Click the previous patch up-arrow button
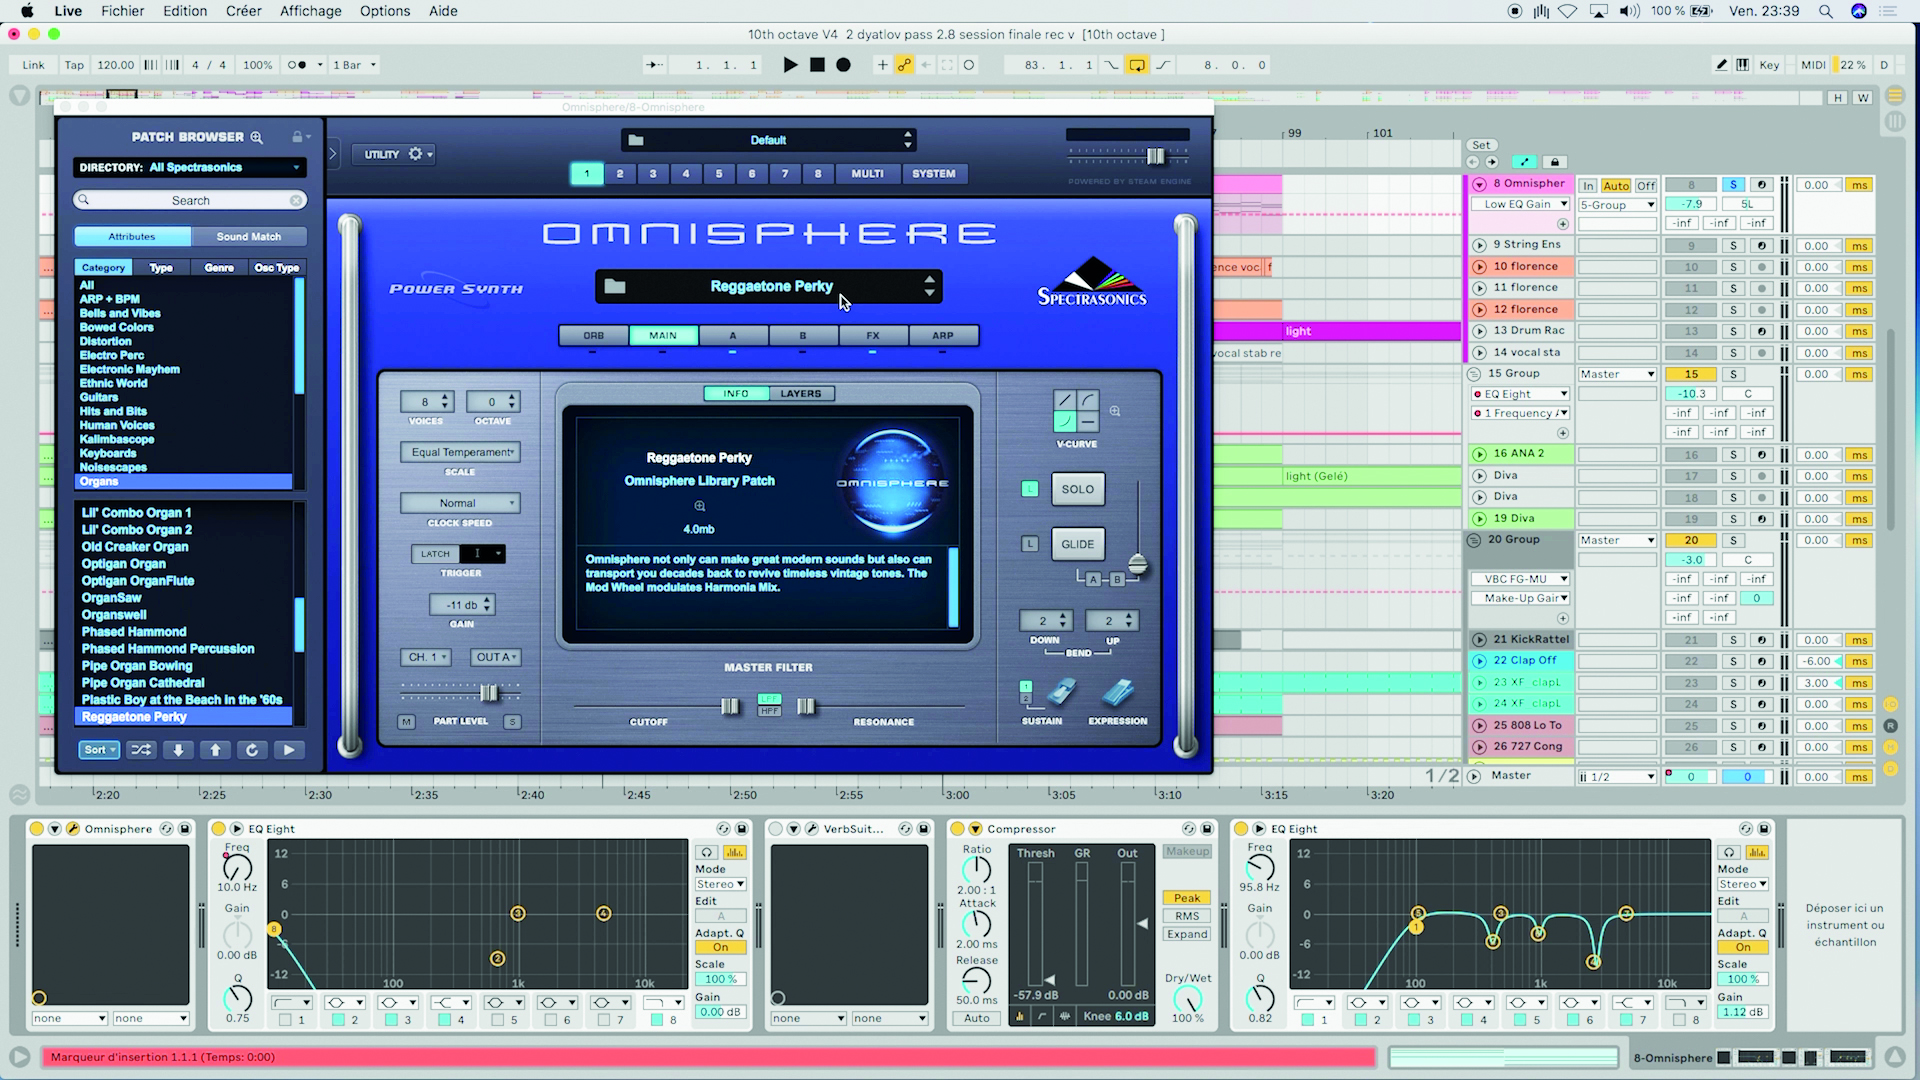 pos(215,750)
